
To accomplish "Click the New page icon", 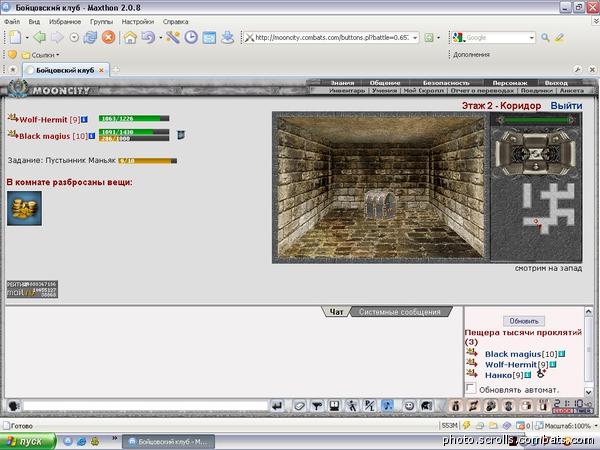I will (x=15, y=37).
